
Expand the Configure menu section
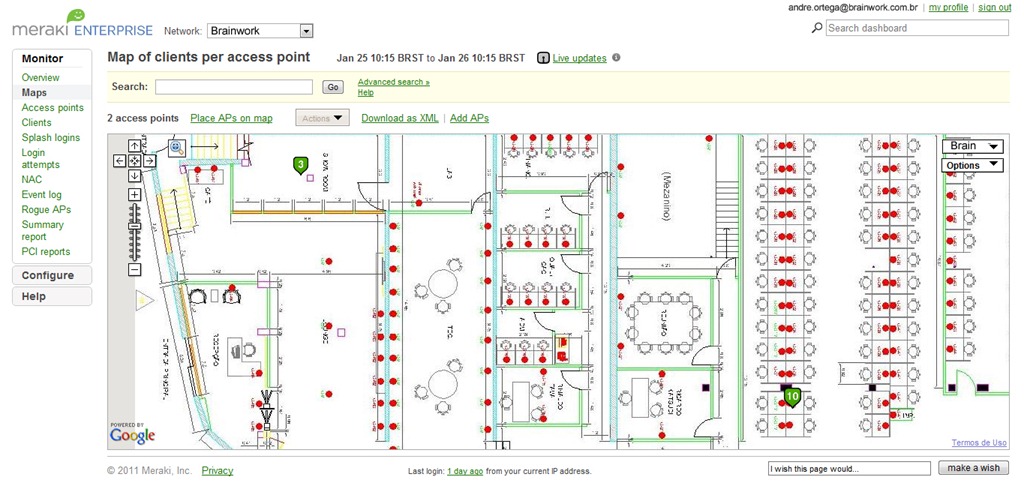52,276
